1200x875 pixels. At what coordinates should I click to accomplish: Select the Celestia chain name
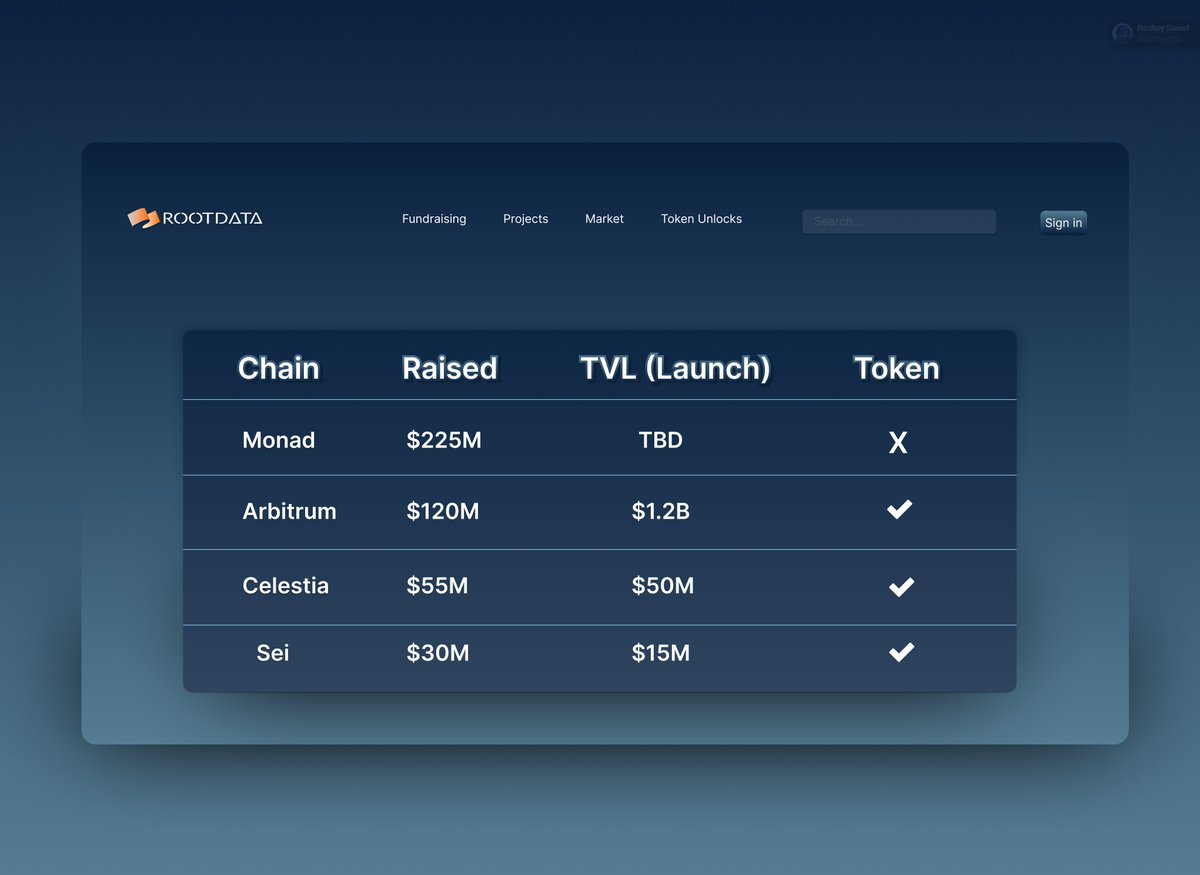(x=285, y=585)
